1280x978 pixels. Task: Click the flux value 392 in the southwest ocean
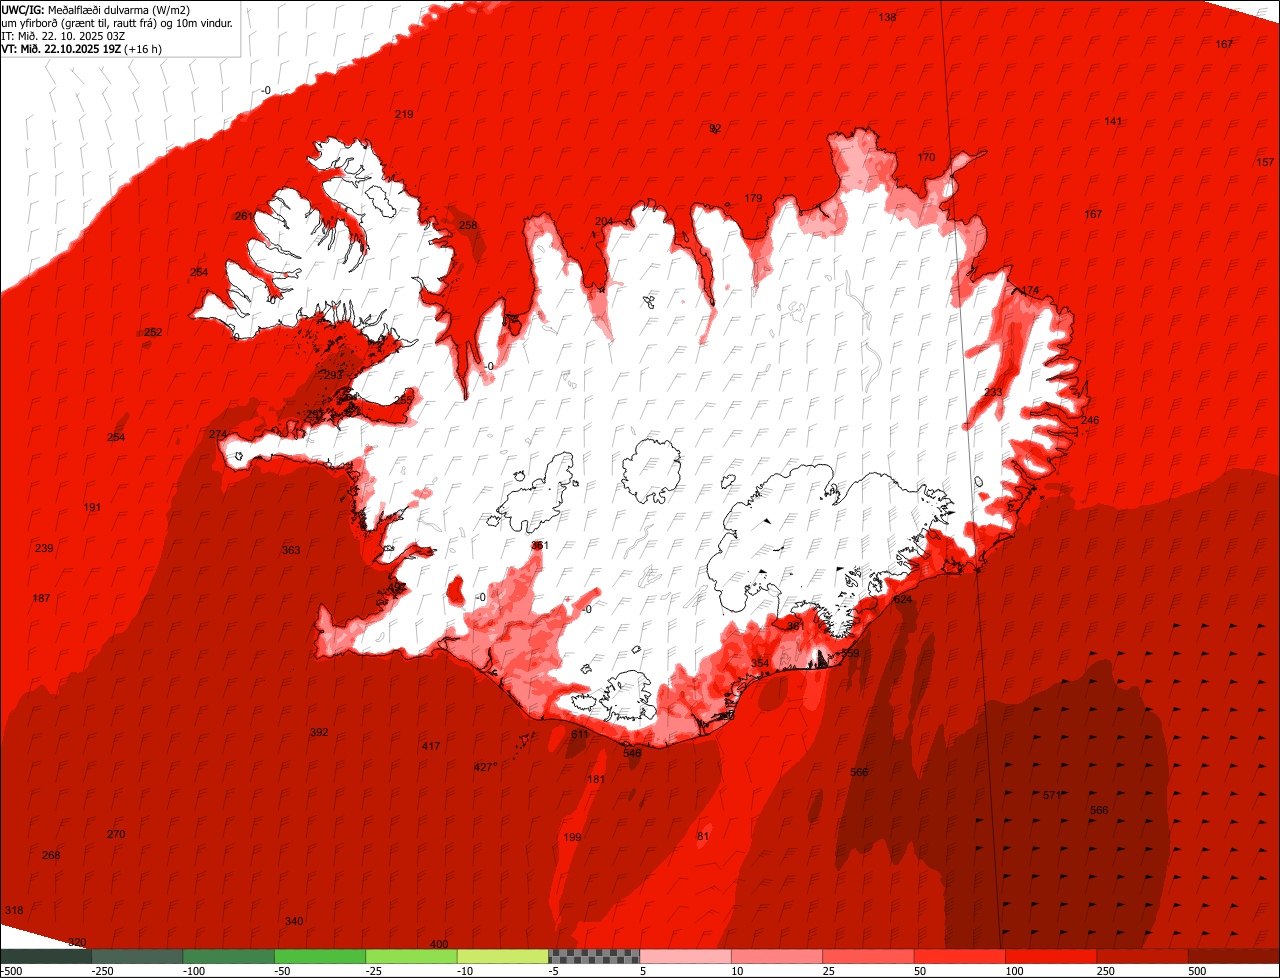pos(319,732)
